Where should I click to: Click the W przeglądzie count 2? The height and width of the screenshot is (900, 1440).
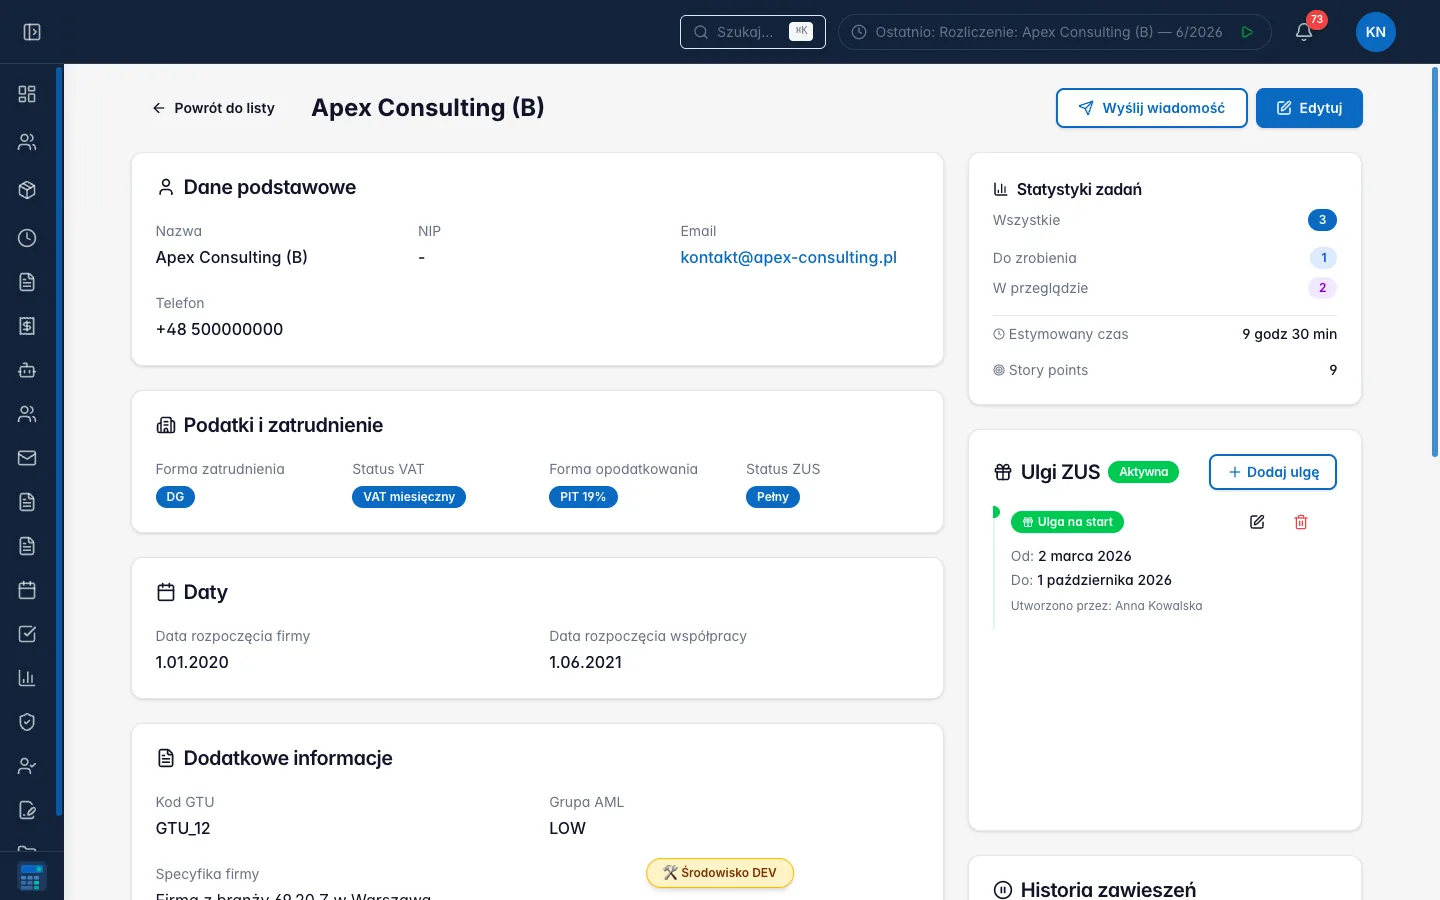(x=1322, y=288)
